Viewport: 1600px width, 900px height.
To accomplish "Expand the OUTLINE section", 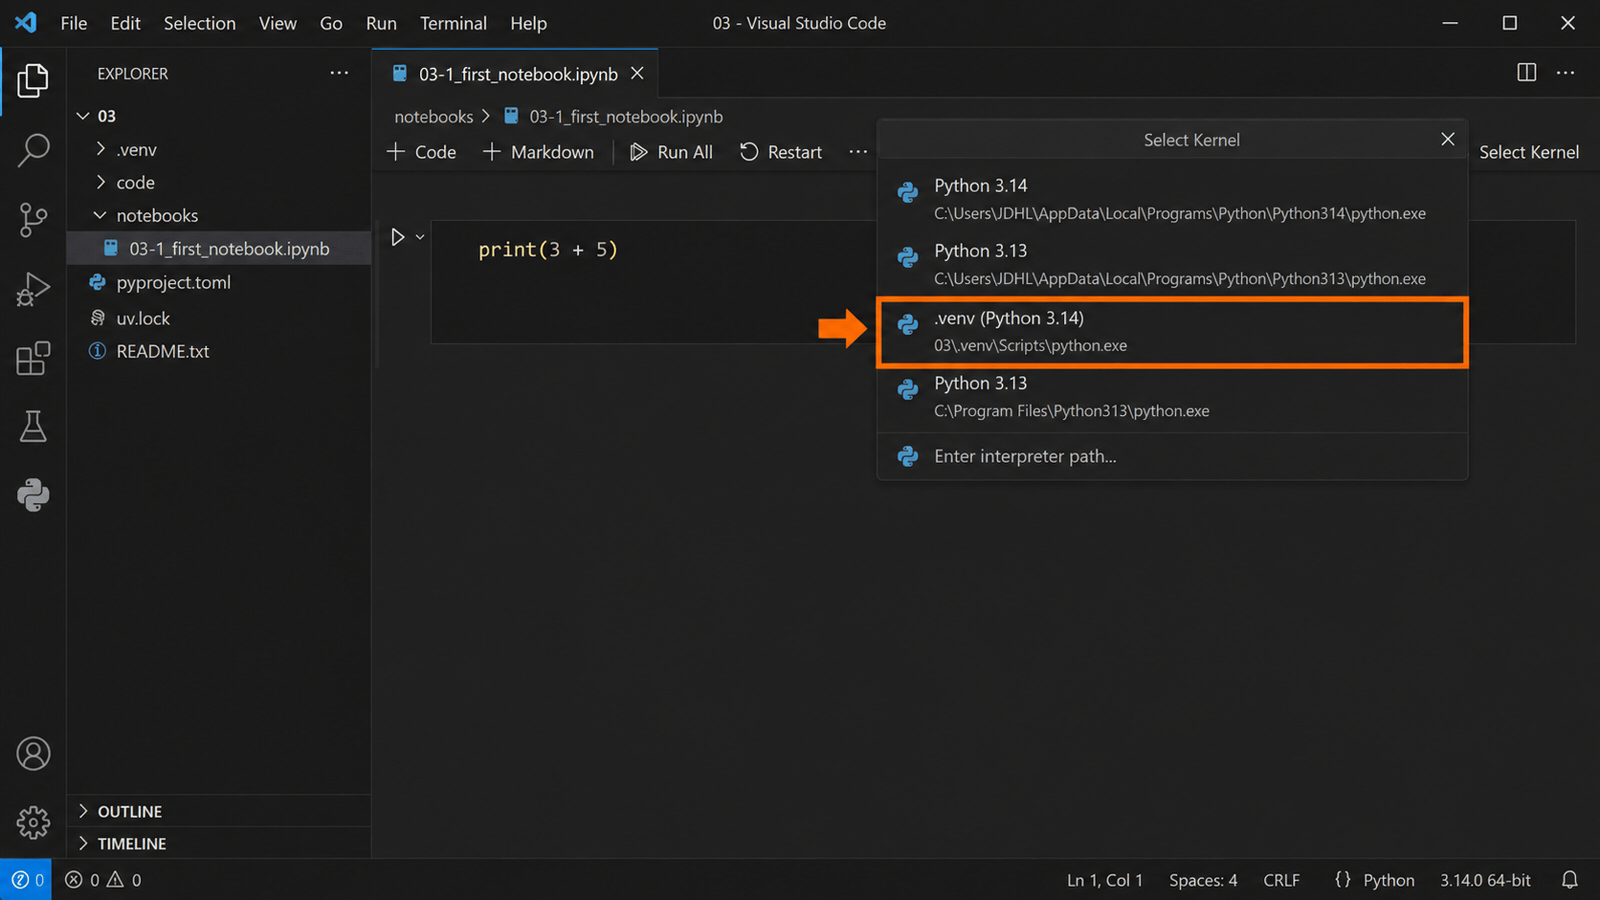I will (83, 811).
